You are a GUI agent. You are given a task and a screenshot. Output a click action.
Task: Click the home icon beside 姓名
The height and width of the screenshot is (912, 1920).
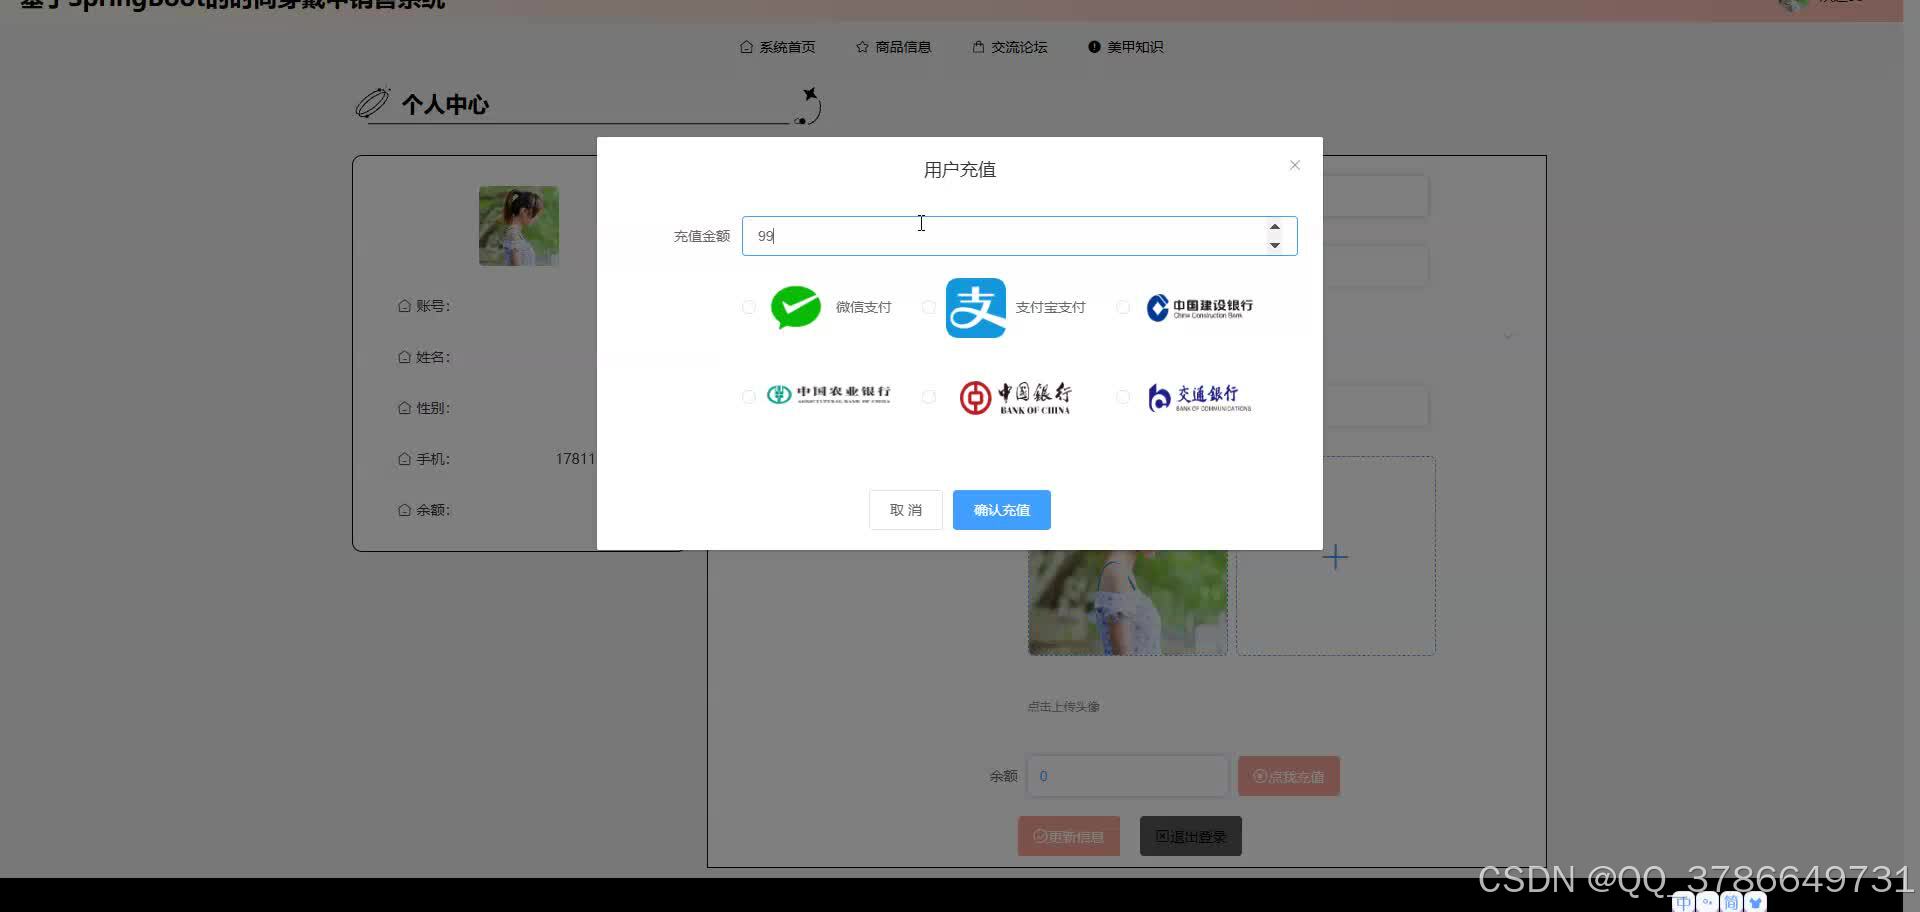pyautogui.click(x=404, y=357)
